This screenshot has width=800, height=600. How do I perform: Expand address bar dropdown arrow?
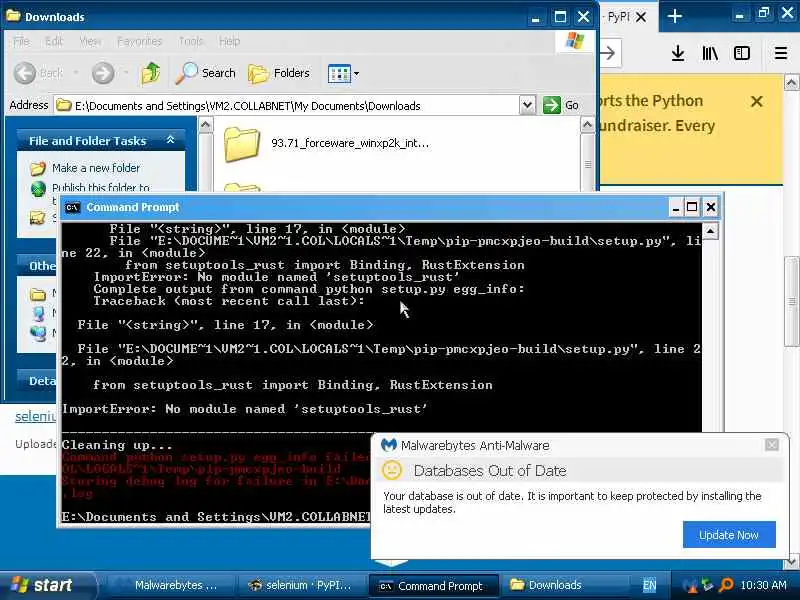[528, 106]
